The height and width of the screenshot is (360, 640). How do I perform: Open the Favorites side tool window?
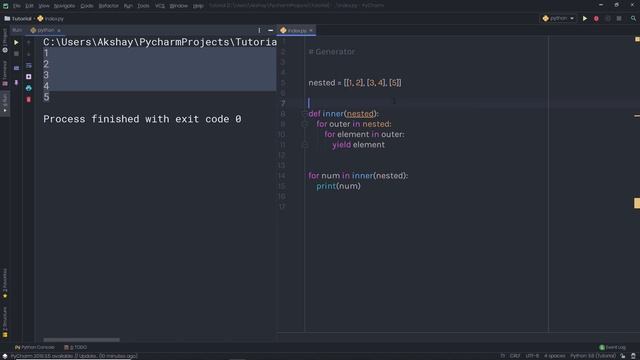(x=5, y=283)
